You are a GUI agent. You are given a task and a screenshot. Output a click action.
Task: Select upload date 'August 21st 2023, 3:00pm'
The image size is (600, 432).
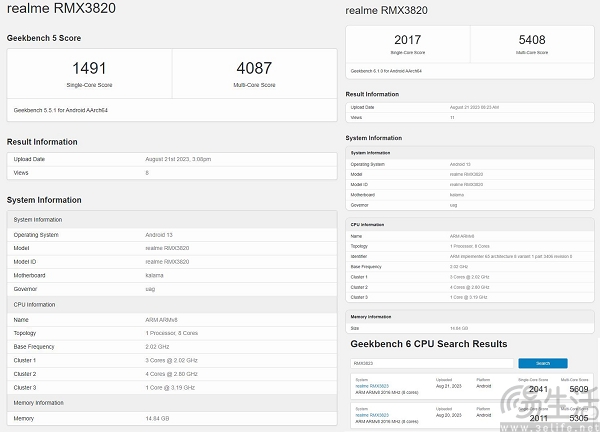point(178,159)
